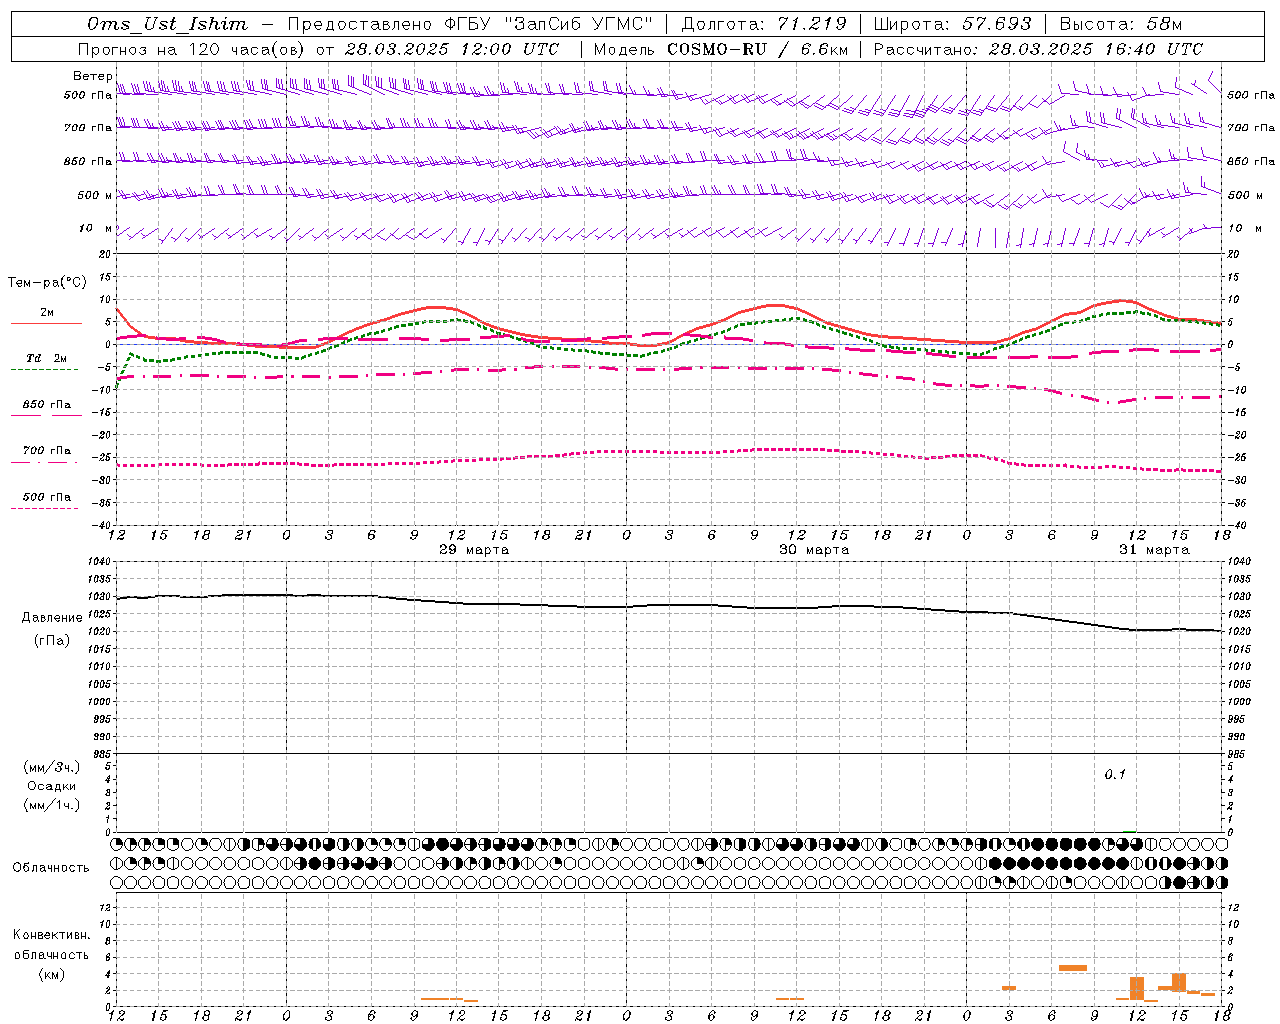The height and width of the screenshot is (1024, 1280).
Task: Click the Облачность cloudiness row label
Action: [x=51, y=868]
